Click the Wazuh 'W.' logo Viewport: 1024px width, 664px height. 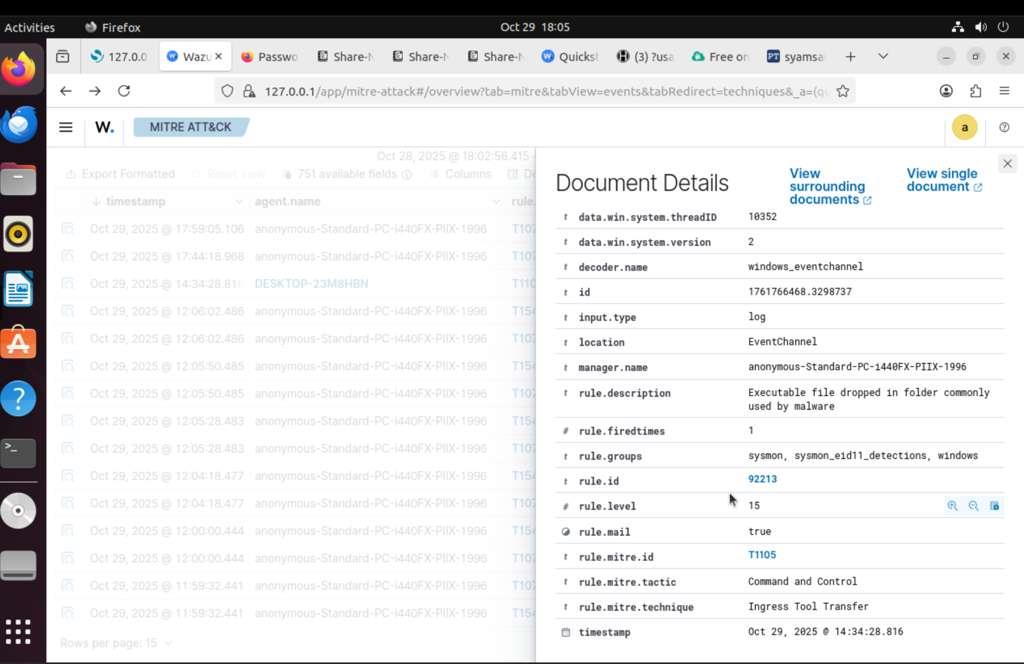(104, 127)
